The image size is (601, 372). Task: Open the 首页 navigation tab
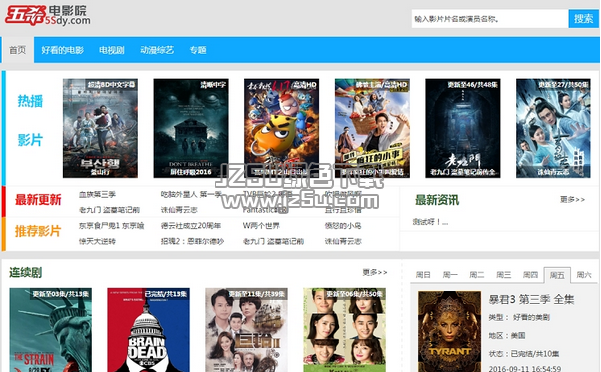point(18,50)
